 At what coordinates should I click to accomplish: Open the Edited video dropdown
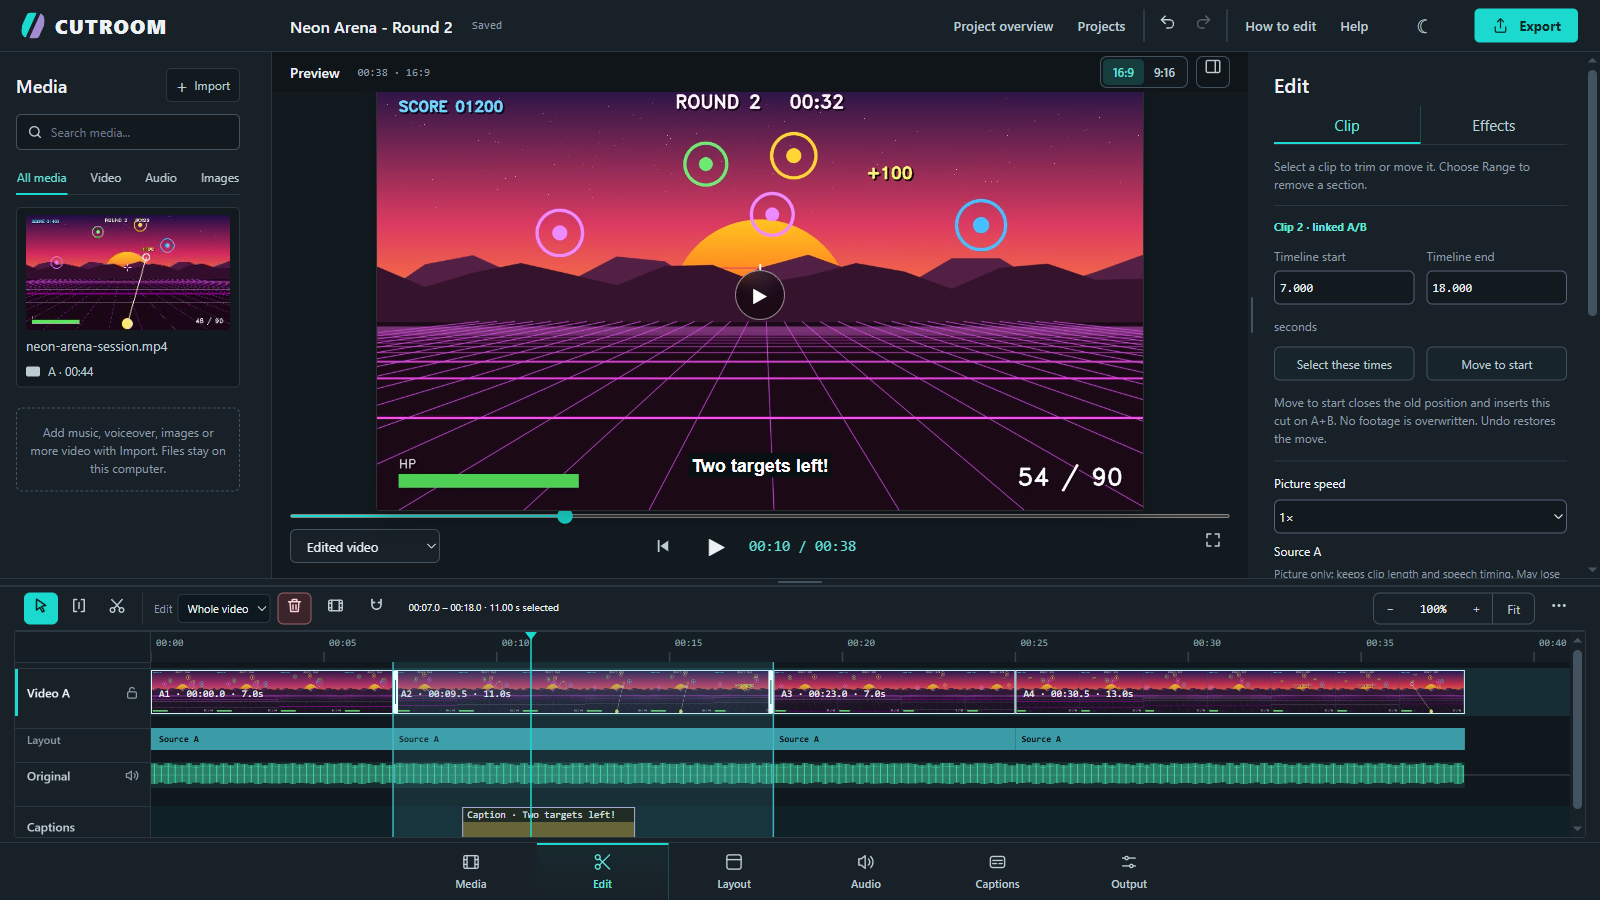click(x=365, y=546)
